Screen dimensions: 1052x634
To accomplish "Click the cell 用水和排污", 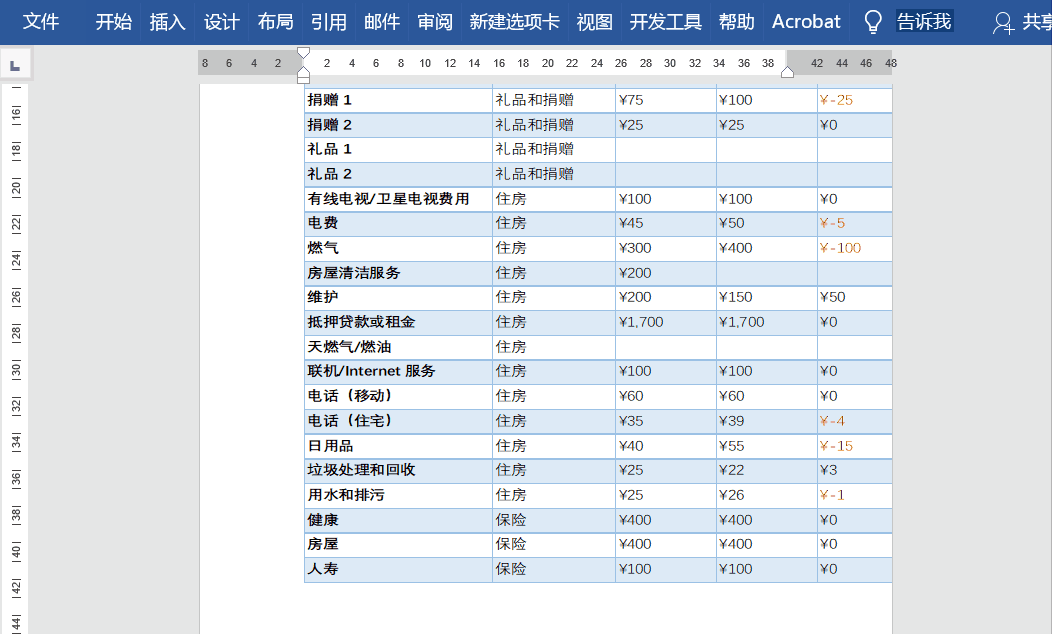I will [x=399, y=495].
